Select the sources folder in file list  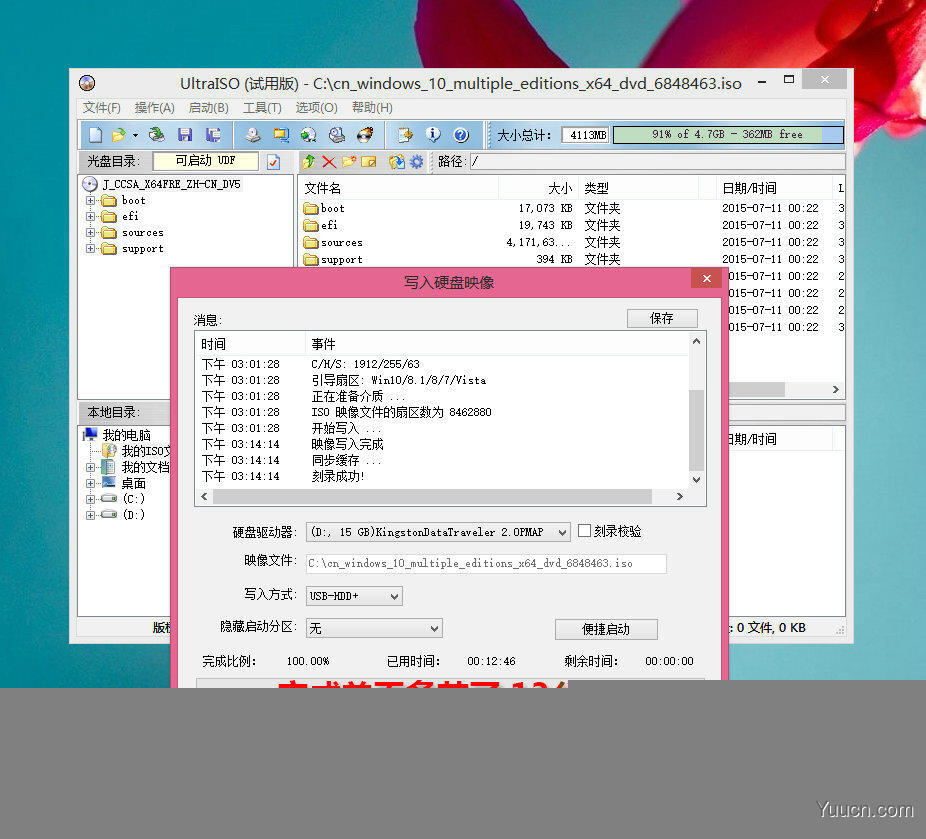click(341, 243)
